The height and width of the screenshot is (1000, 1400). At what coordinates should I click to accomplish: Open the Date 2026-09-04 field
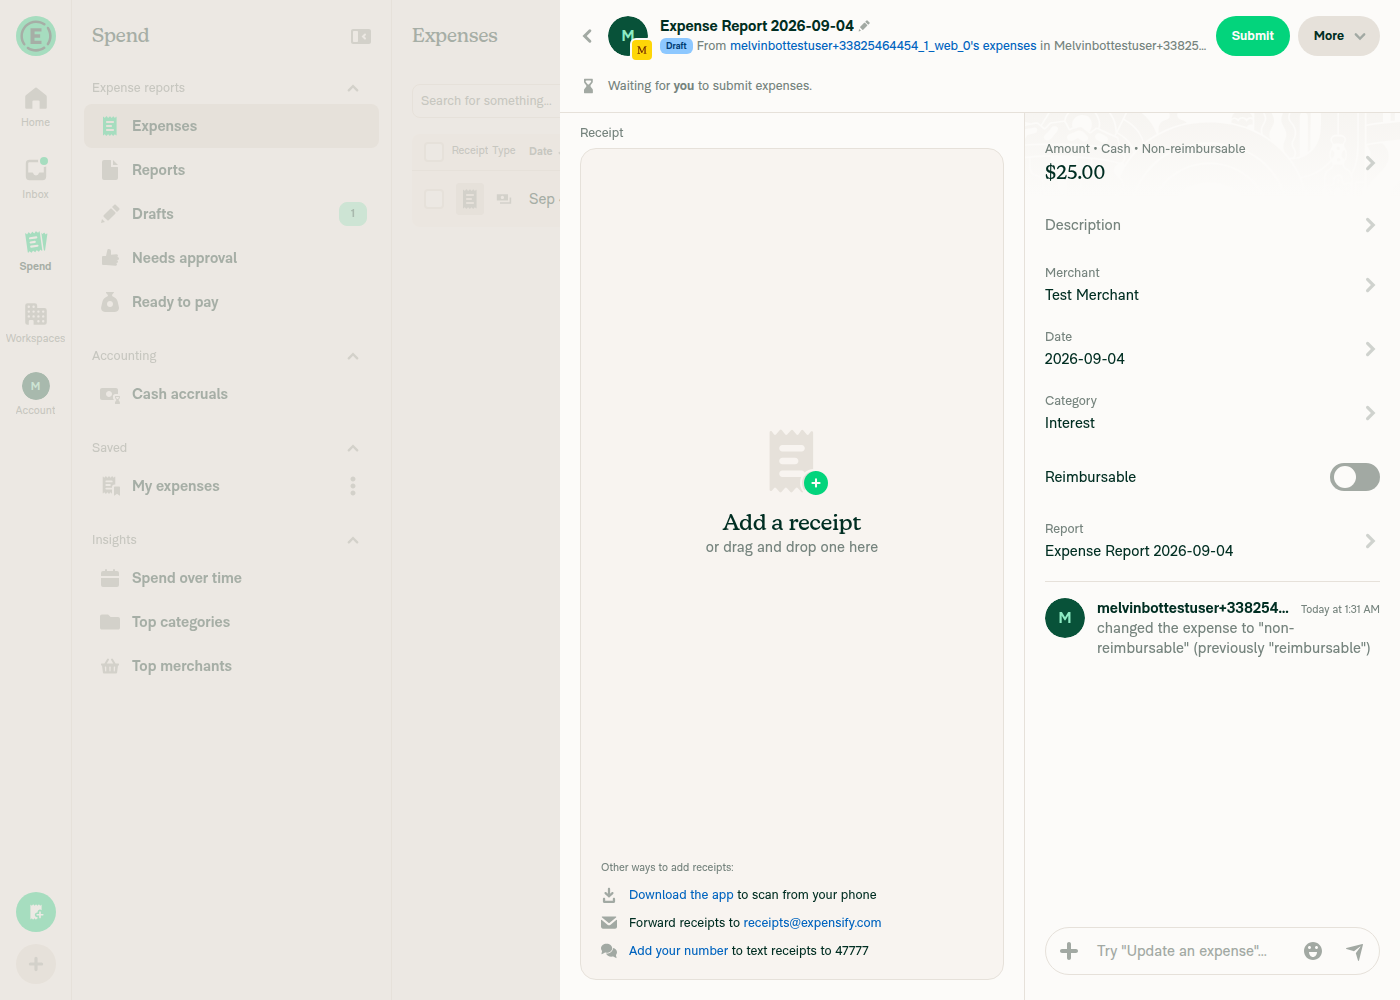[x=1212, y=349]
